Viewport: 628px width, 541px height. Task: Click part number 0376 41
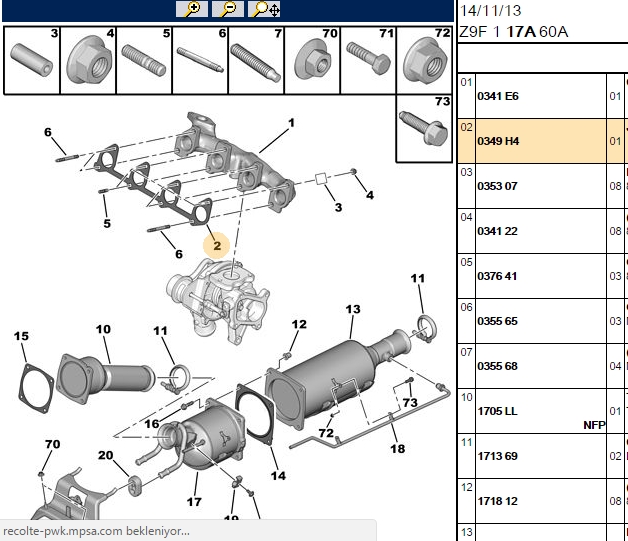click(497, 276)
